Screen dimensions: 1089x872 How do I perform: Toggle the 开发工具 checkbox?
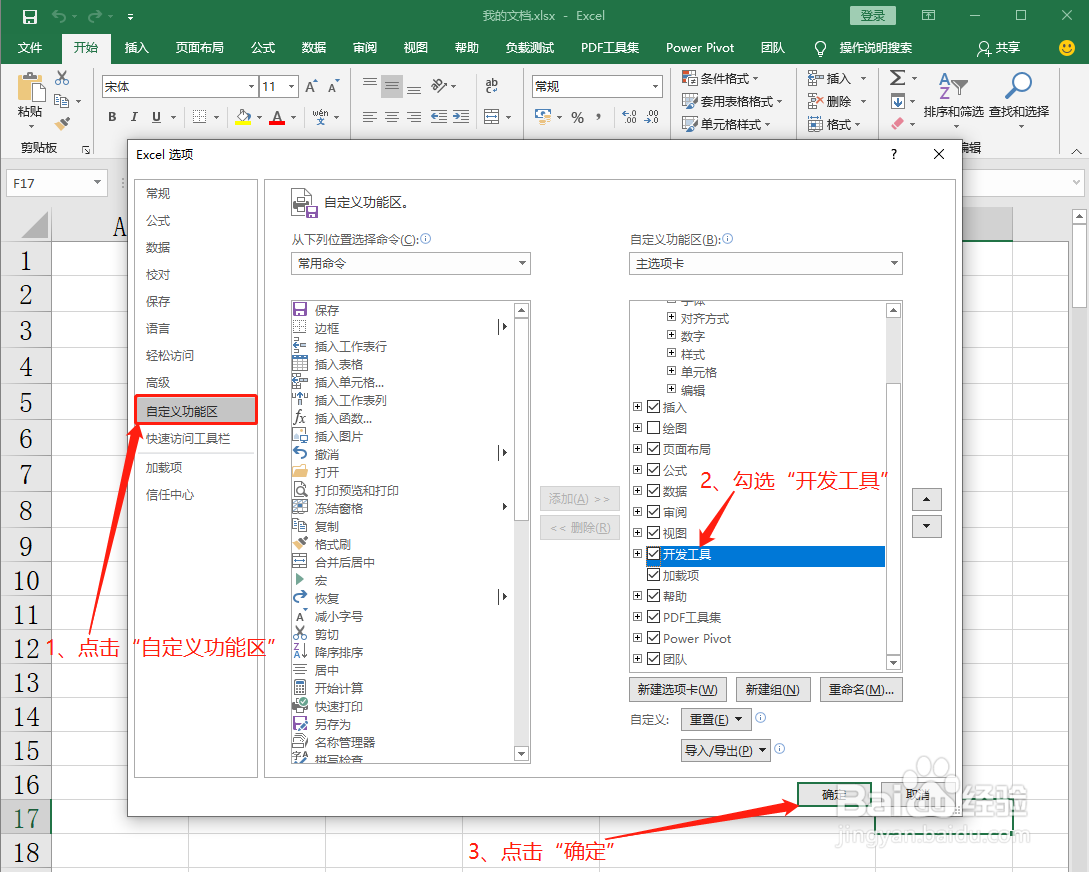[x=654, y=554]
